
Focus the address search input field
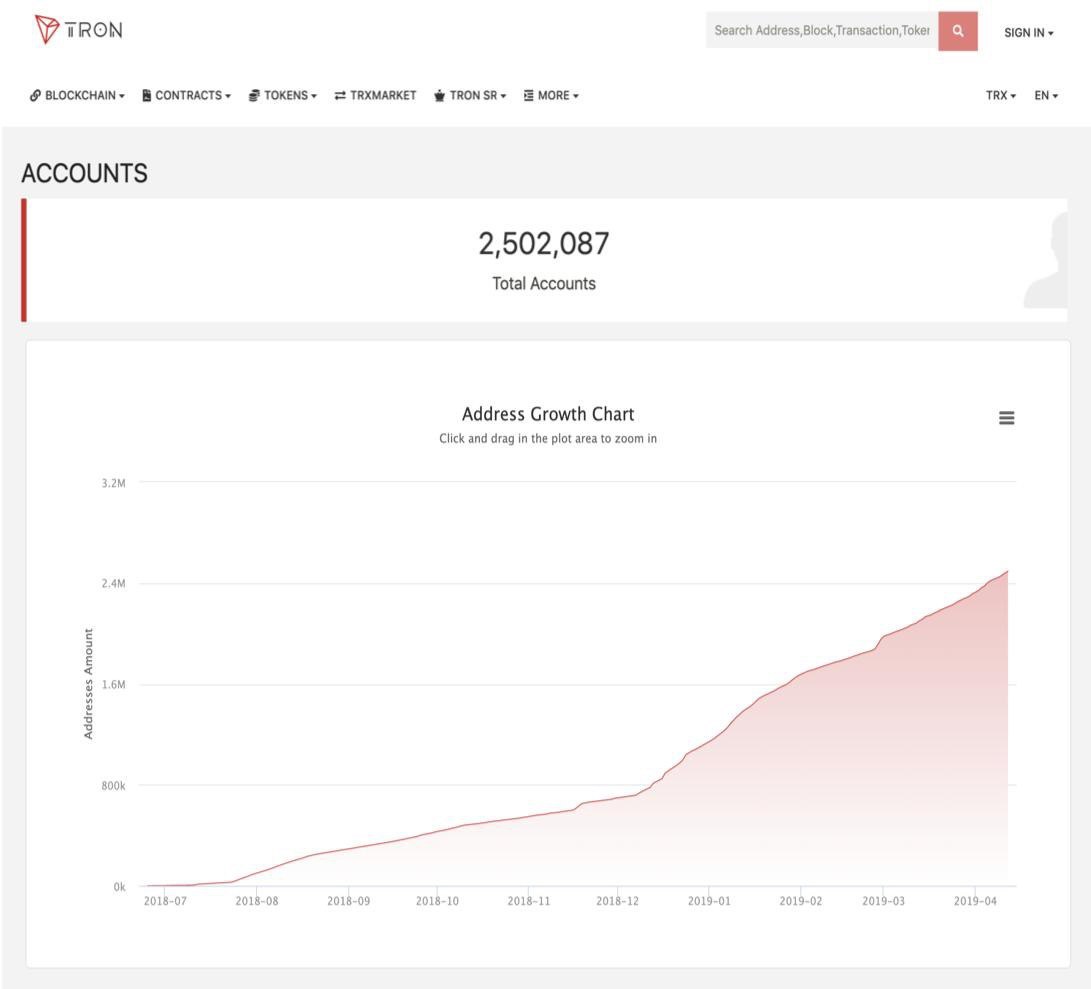pos(821,31)
